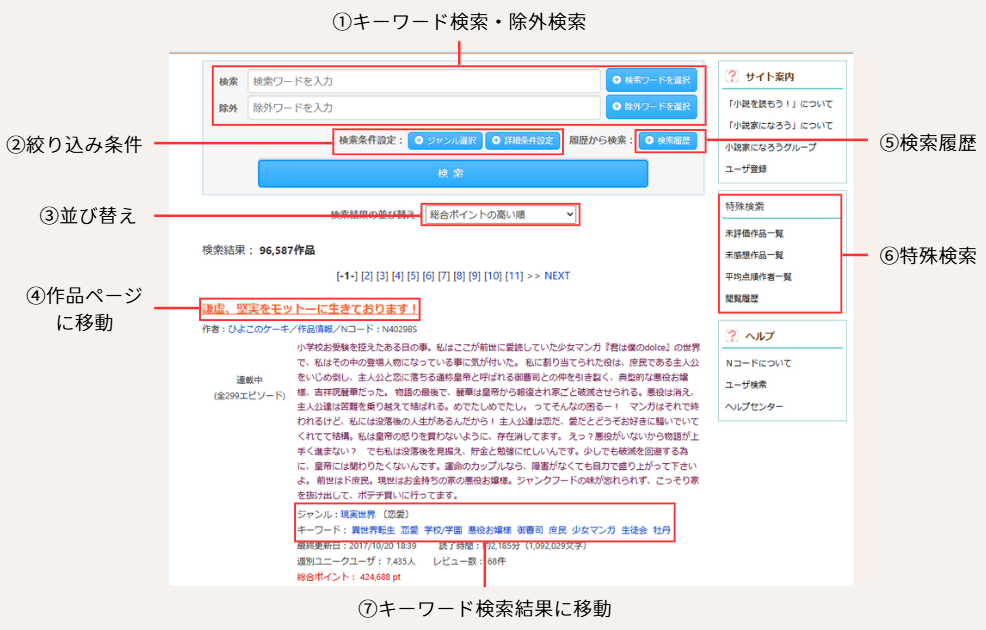The image size is (986, 630).
Task: Click the NEXT pagination link
Action: coord(557,276)
